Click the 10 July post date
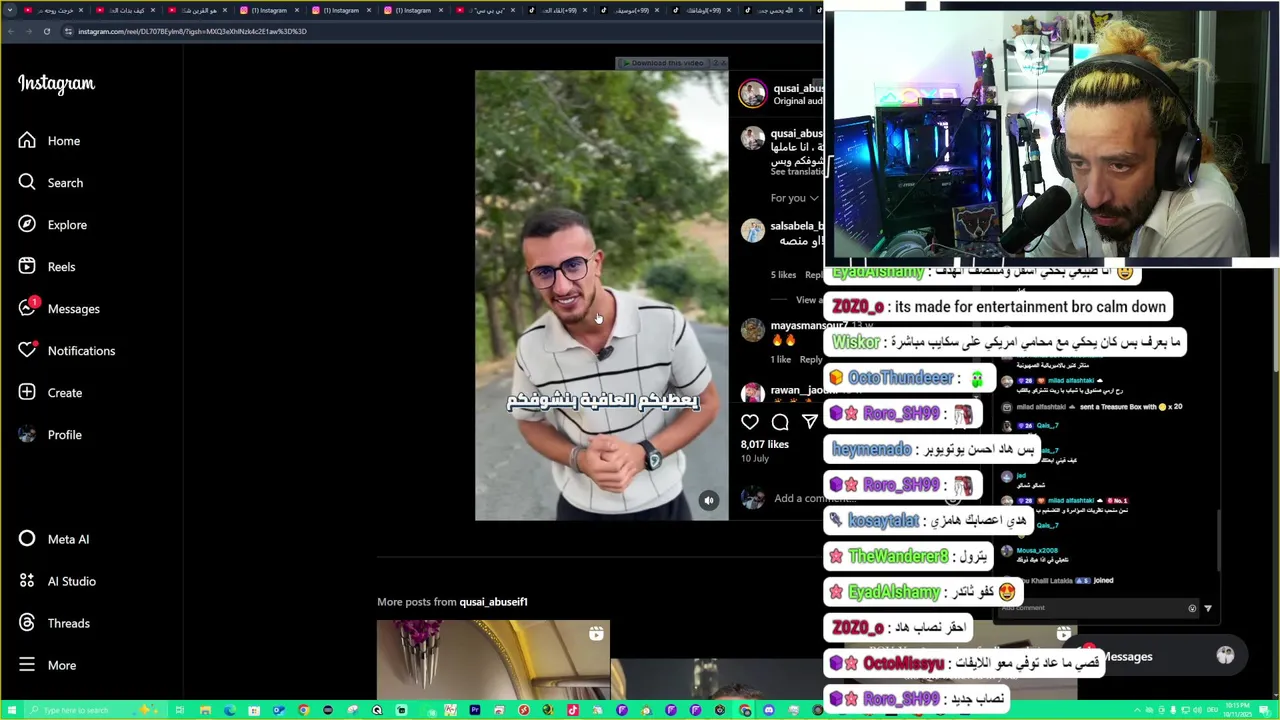 [x=755, y=458]
